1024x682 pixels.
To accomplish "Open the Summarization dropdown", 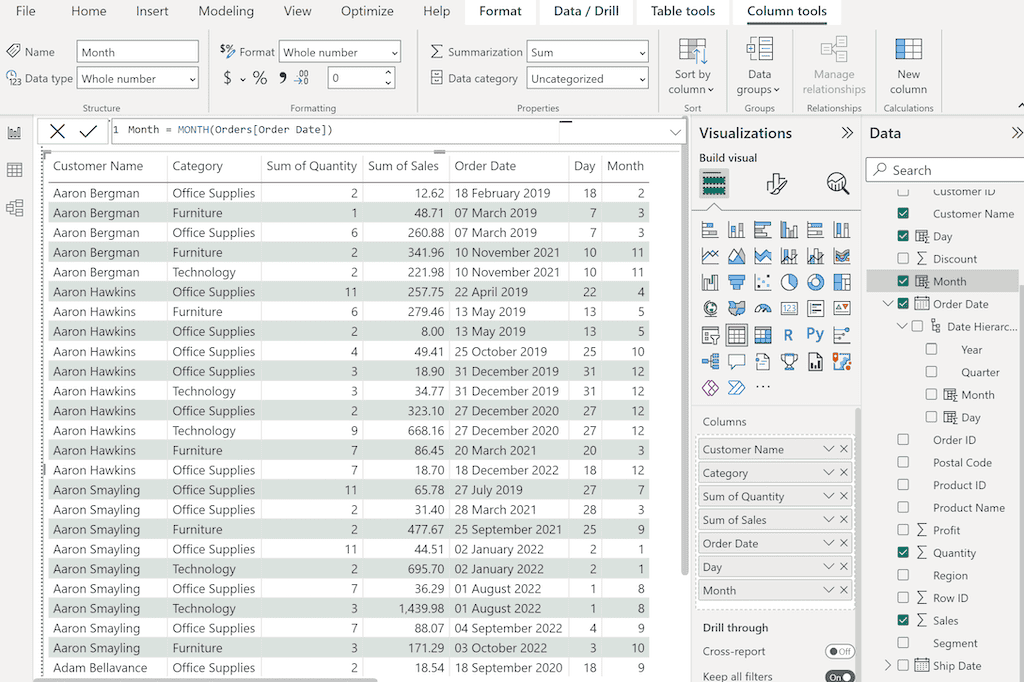I will [588, 51].
